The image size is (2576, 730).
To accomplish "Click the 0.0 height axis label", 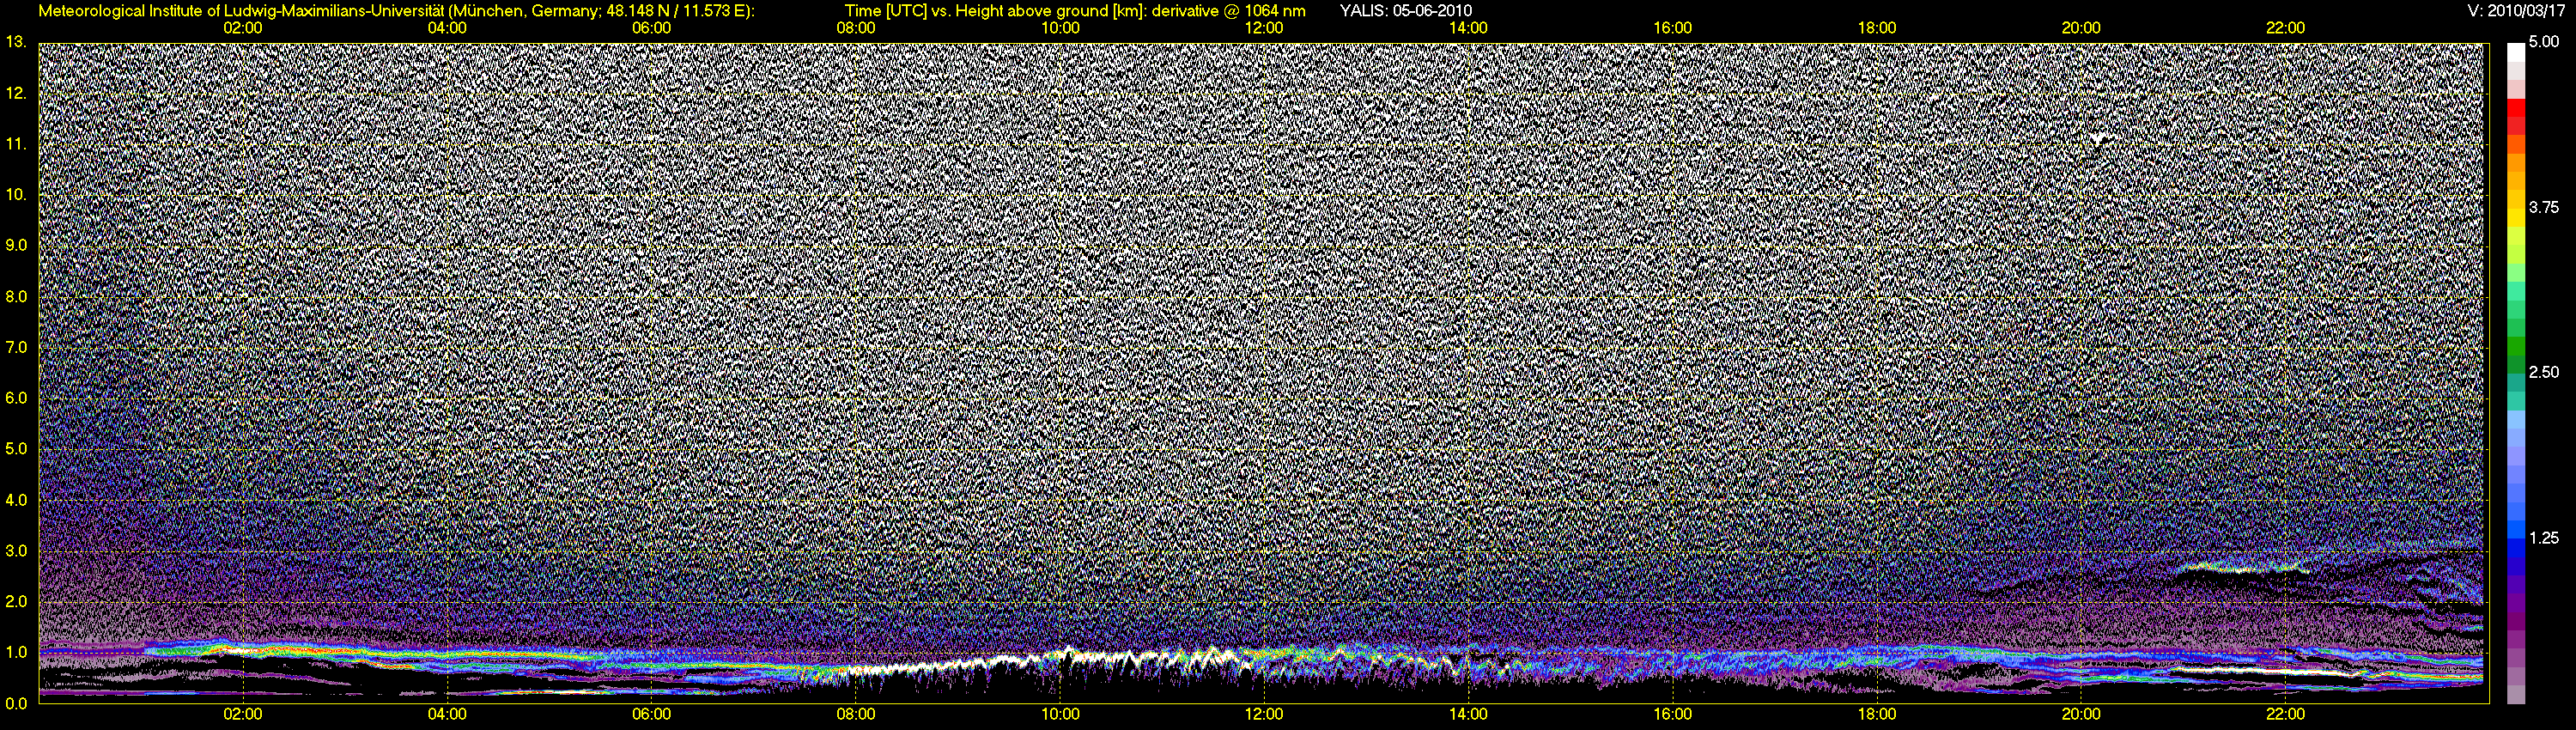I will tap(16, 703).
